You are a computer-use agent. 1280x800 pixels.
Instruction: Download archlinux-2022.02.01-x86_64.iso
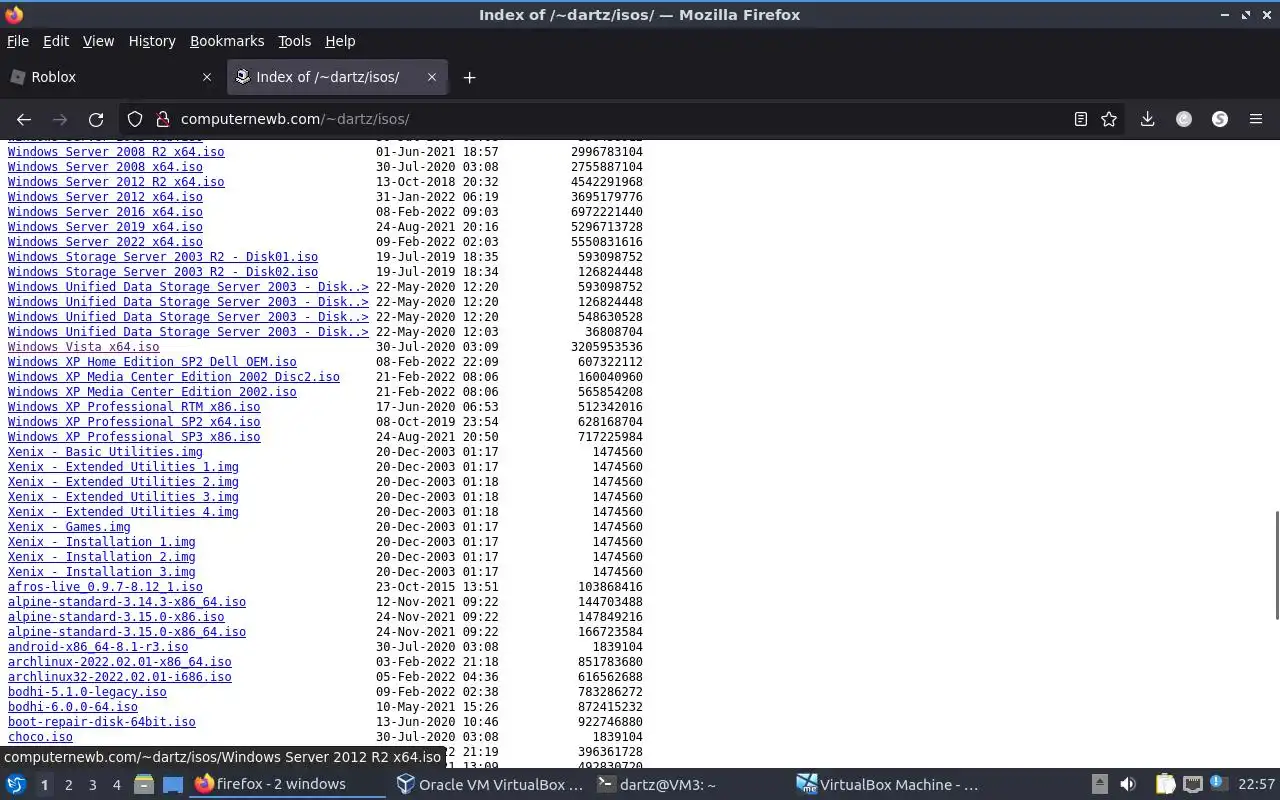[x=120, y=662]
